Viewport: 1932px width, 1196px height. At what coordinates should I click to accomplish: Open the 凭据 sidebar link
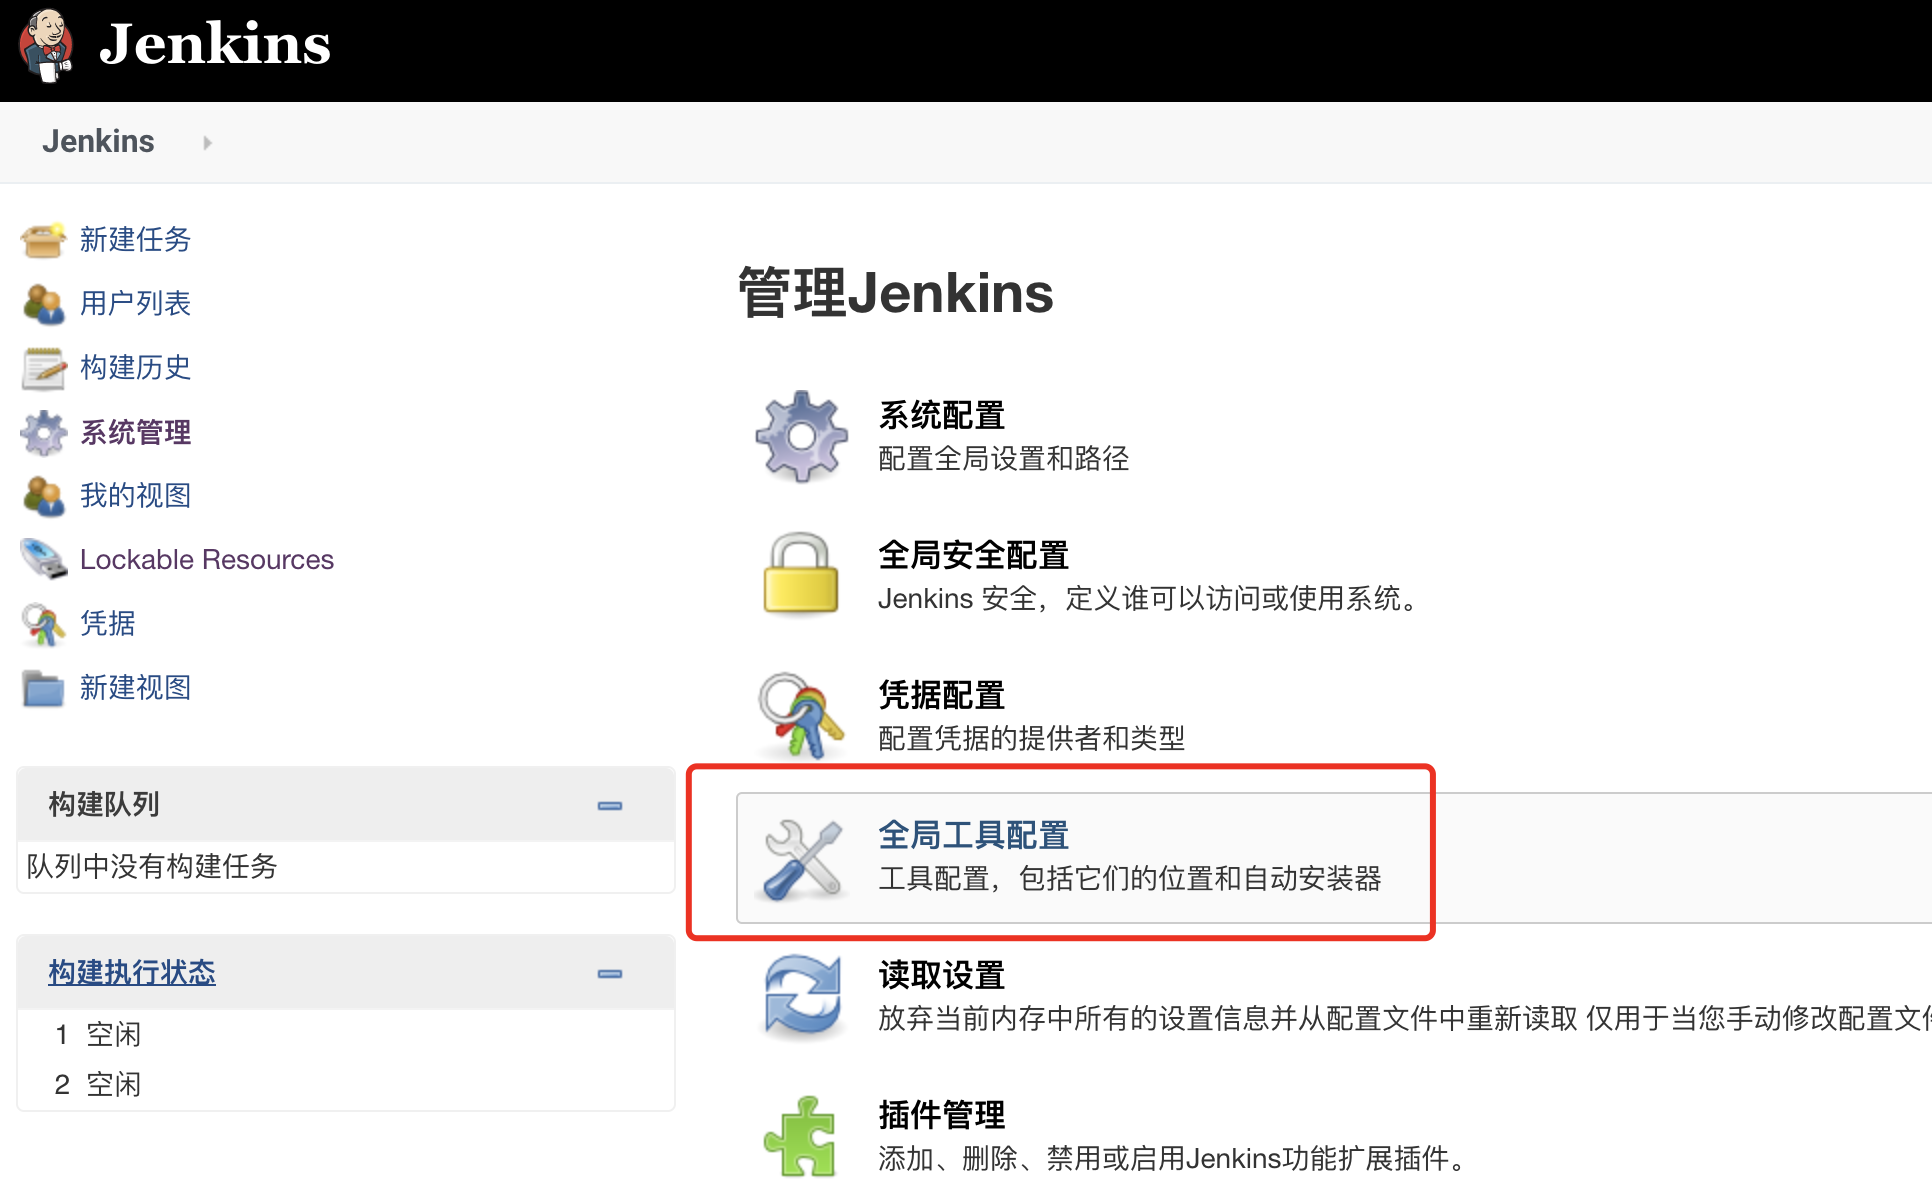[107, 624]
